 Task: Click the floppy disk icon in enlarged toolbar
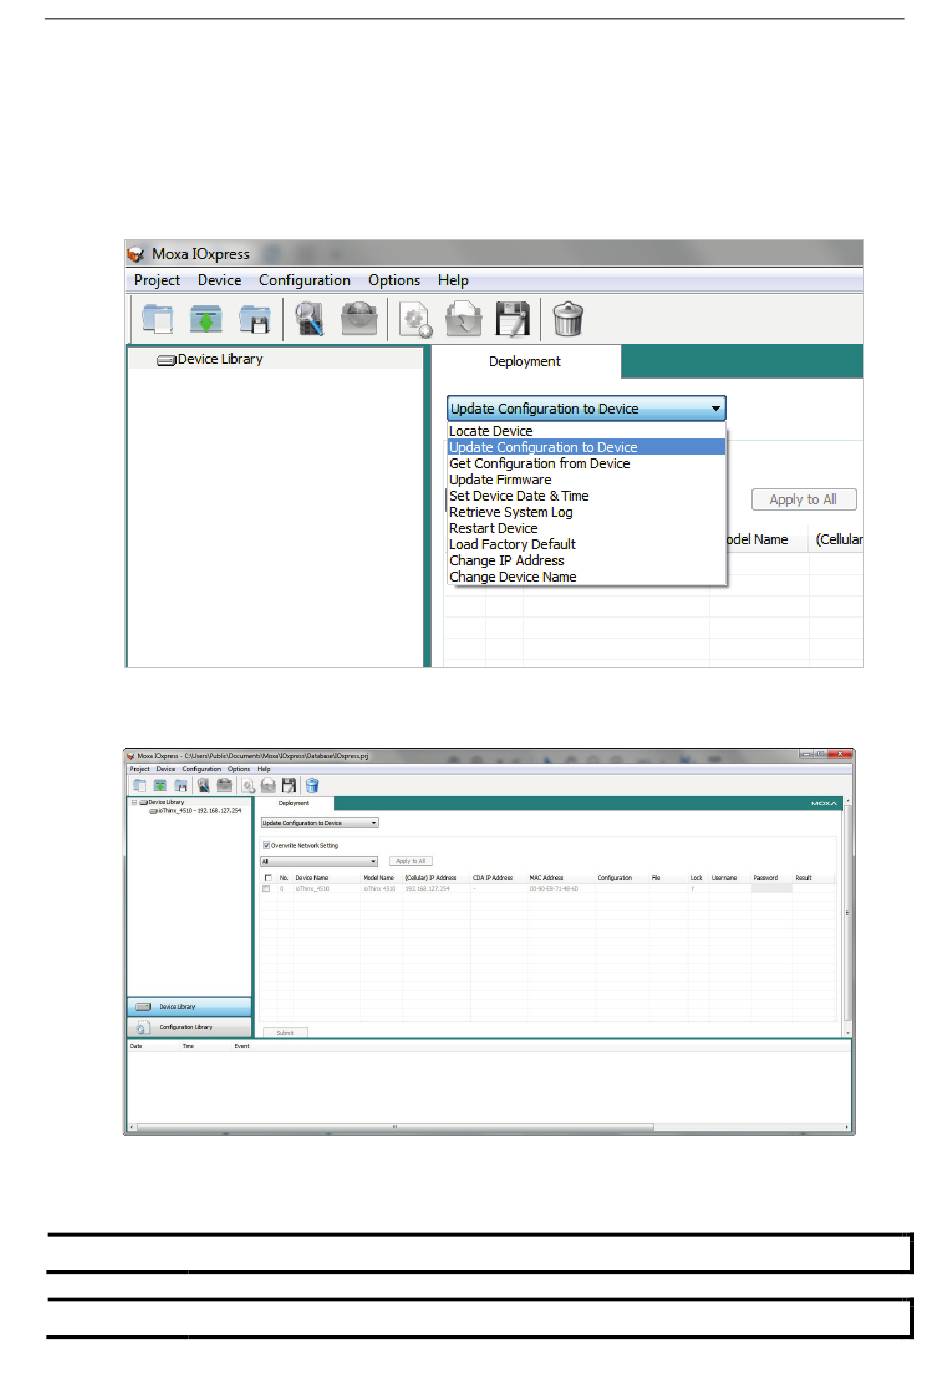(x=513, y=319)
